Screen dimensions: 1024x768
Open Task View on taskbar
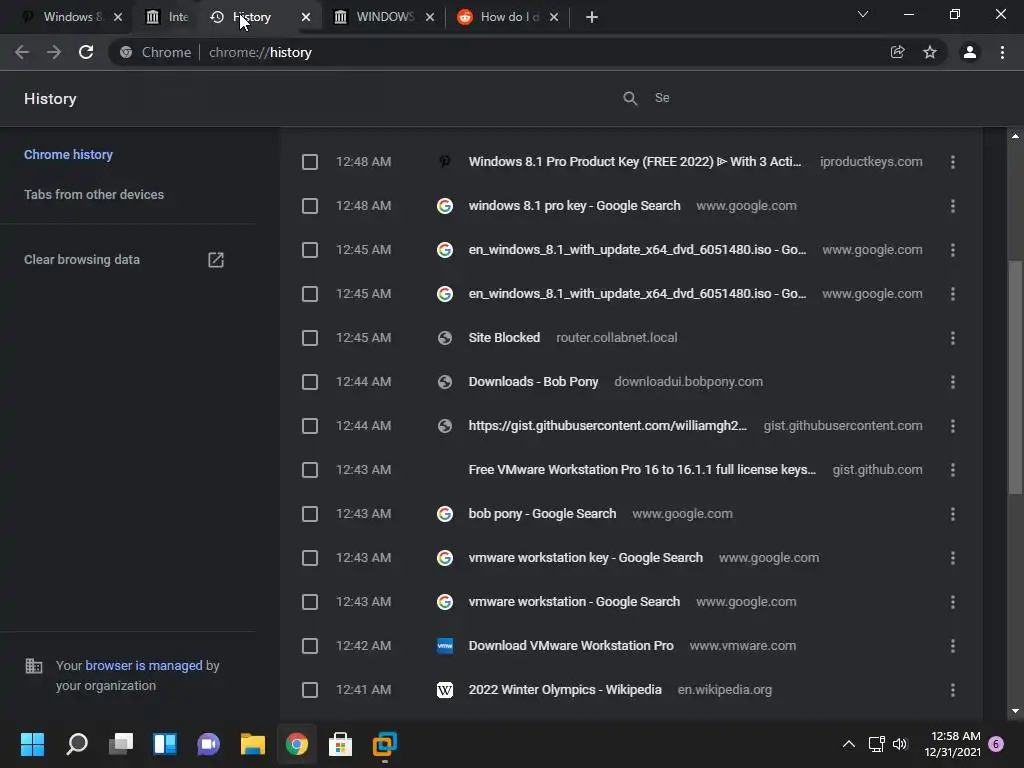[121, 744]
